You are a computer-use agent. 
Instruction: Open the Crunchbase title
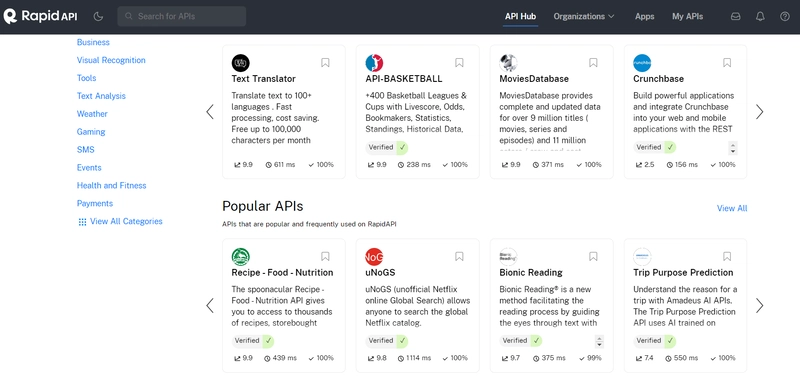coord(659,79)
